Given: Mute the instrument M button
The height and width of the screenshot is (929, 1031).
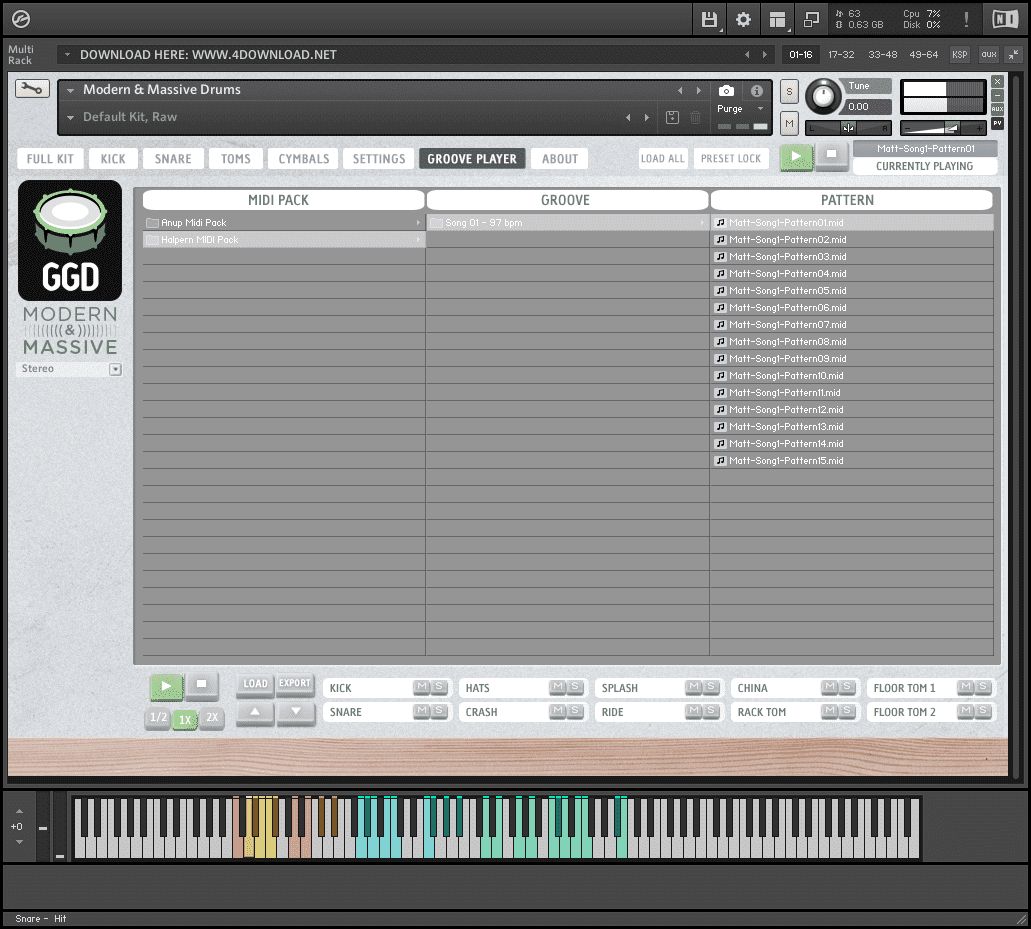Looking at the screenshot, I should tap(789, 123).
